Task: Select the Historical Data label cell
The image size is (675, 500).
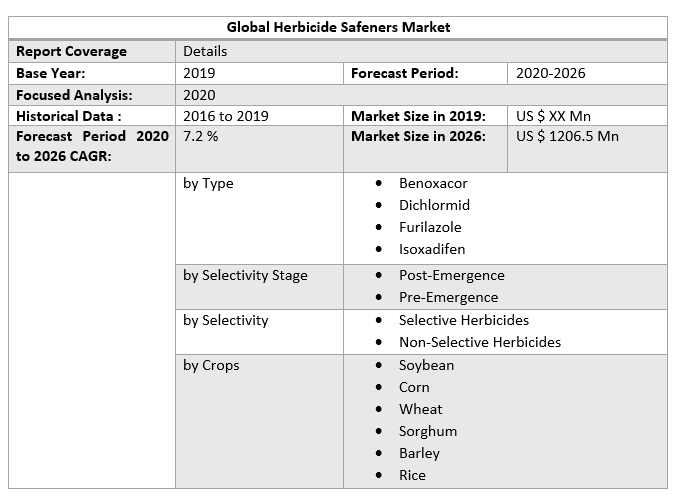Action: (69, 116)
